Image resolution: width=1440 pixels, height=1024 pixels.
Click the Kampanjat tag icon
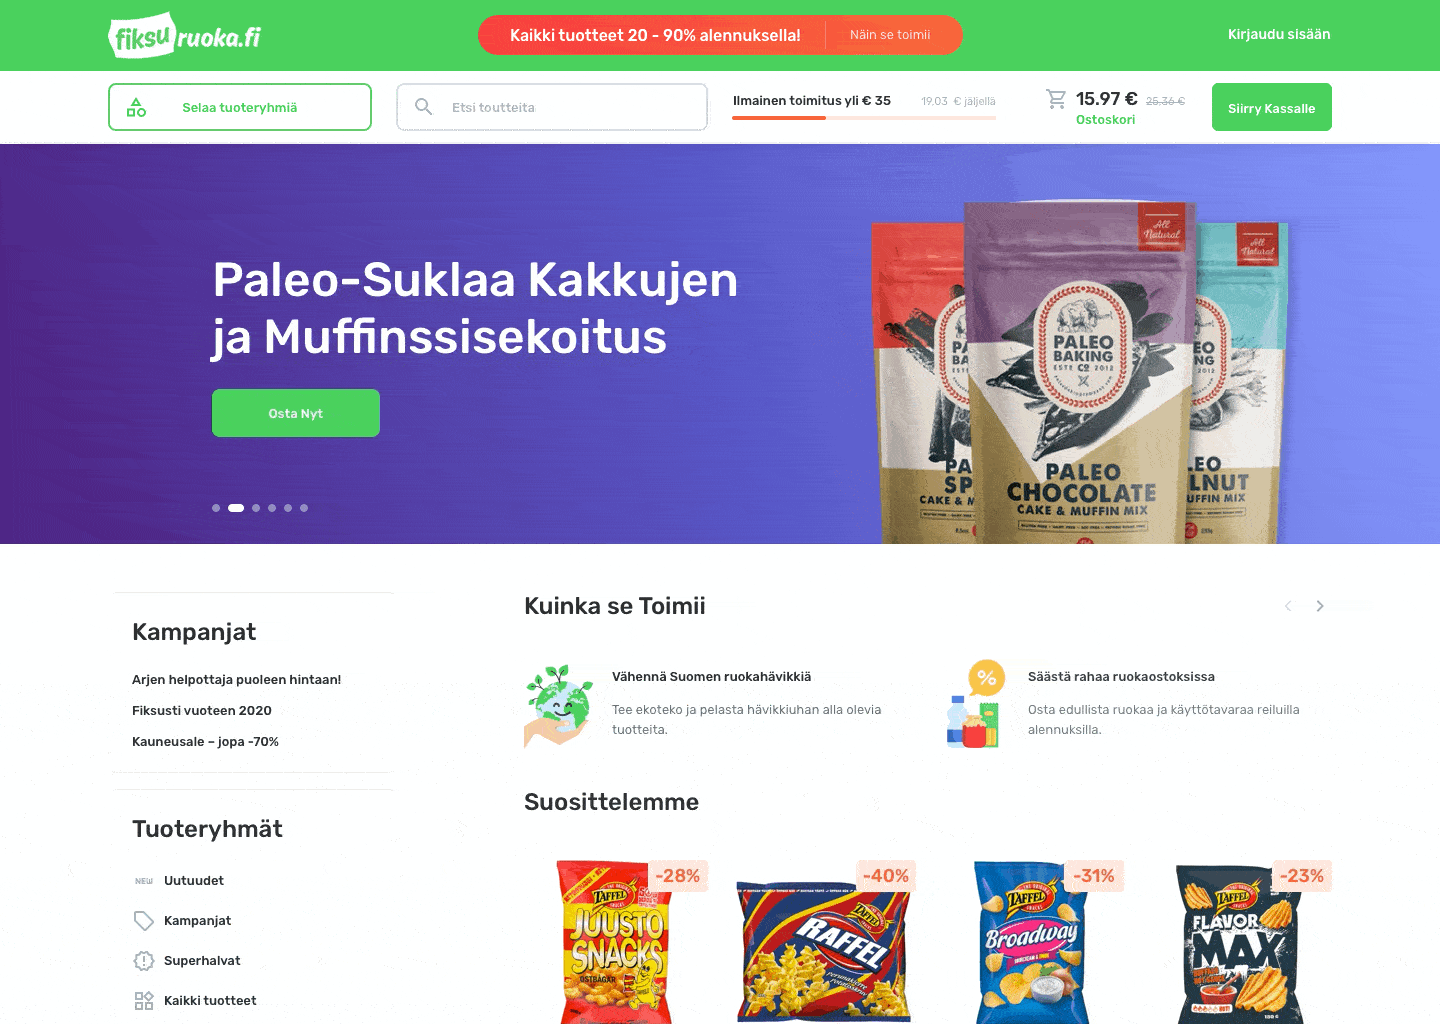(x=144, y=921)
